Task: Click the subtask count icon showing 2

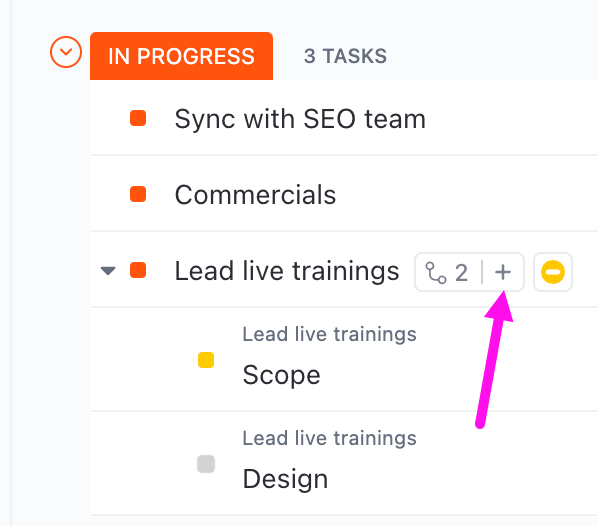Action: [x=436, y=273]
